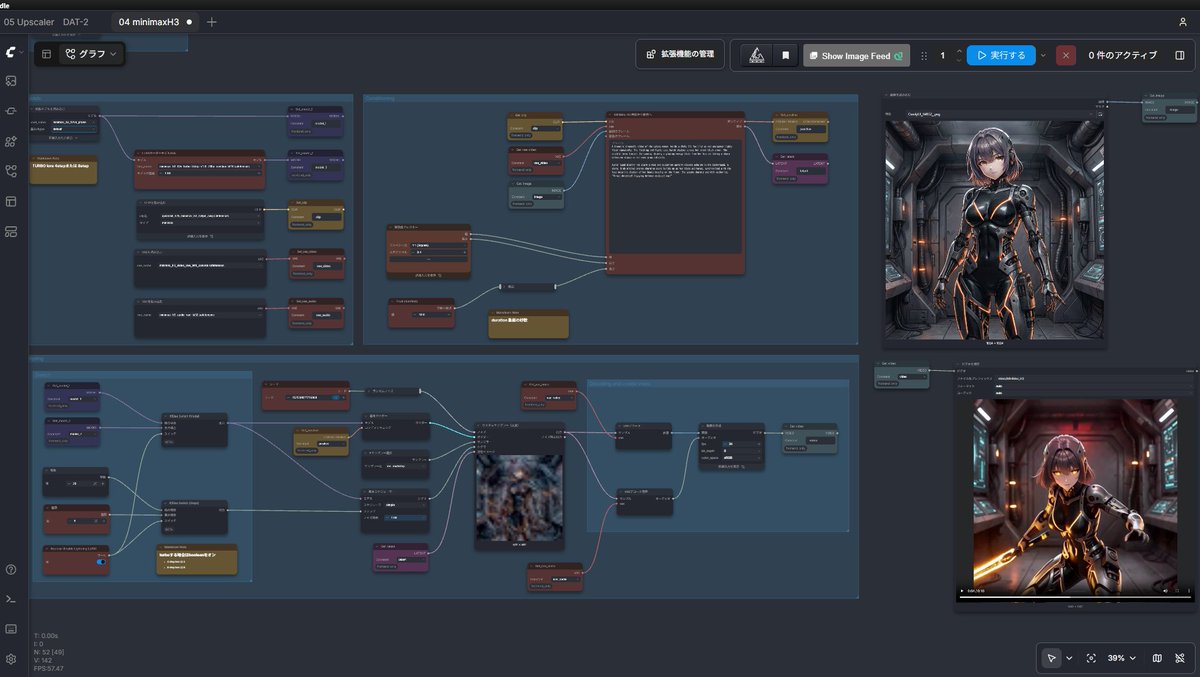Open the 39% zoom dropdown
Image resolution: width=1200 pixels, height=677 pixels.
(x=1124, y=658)
